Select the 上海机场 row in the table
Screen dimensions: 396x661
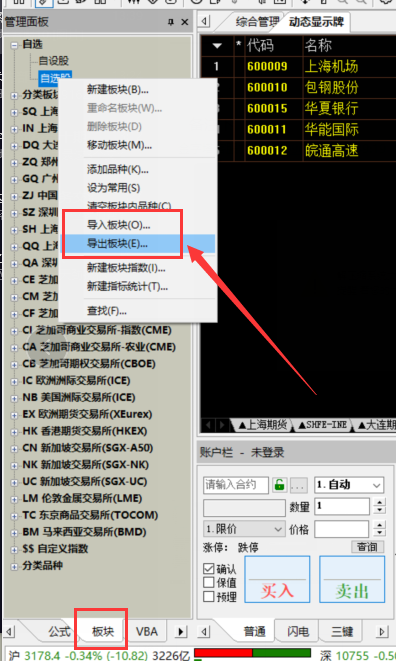298,66
